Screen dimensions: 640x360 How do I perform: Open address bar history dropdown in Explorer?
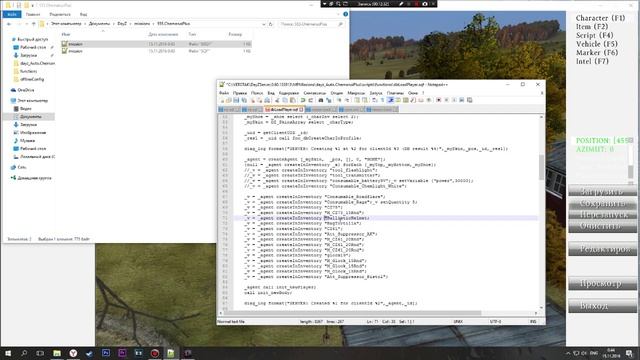[263, 24]
